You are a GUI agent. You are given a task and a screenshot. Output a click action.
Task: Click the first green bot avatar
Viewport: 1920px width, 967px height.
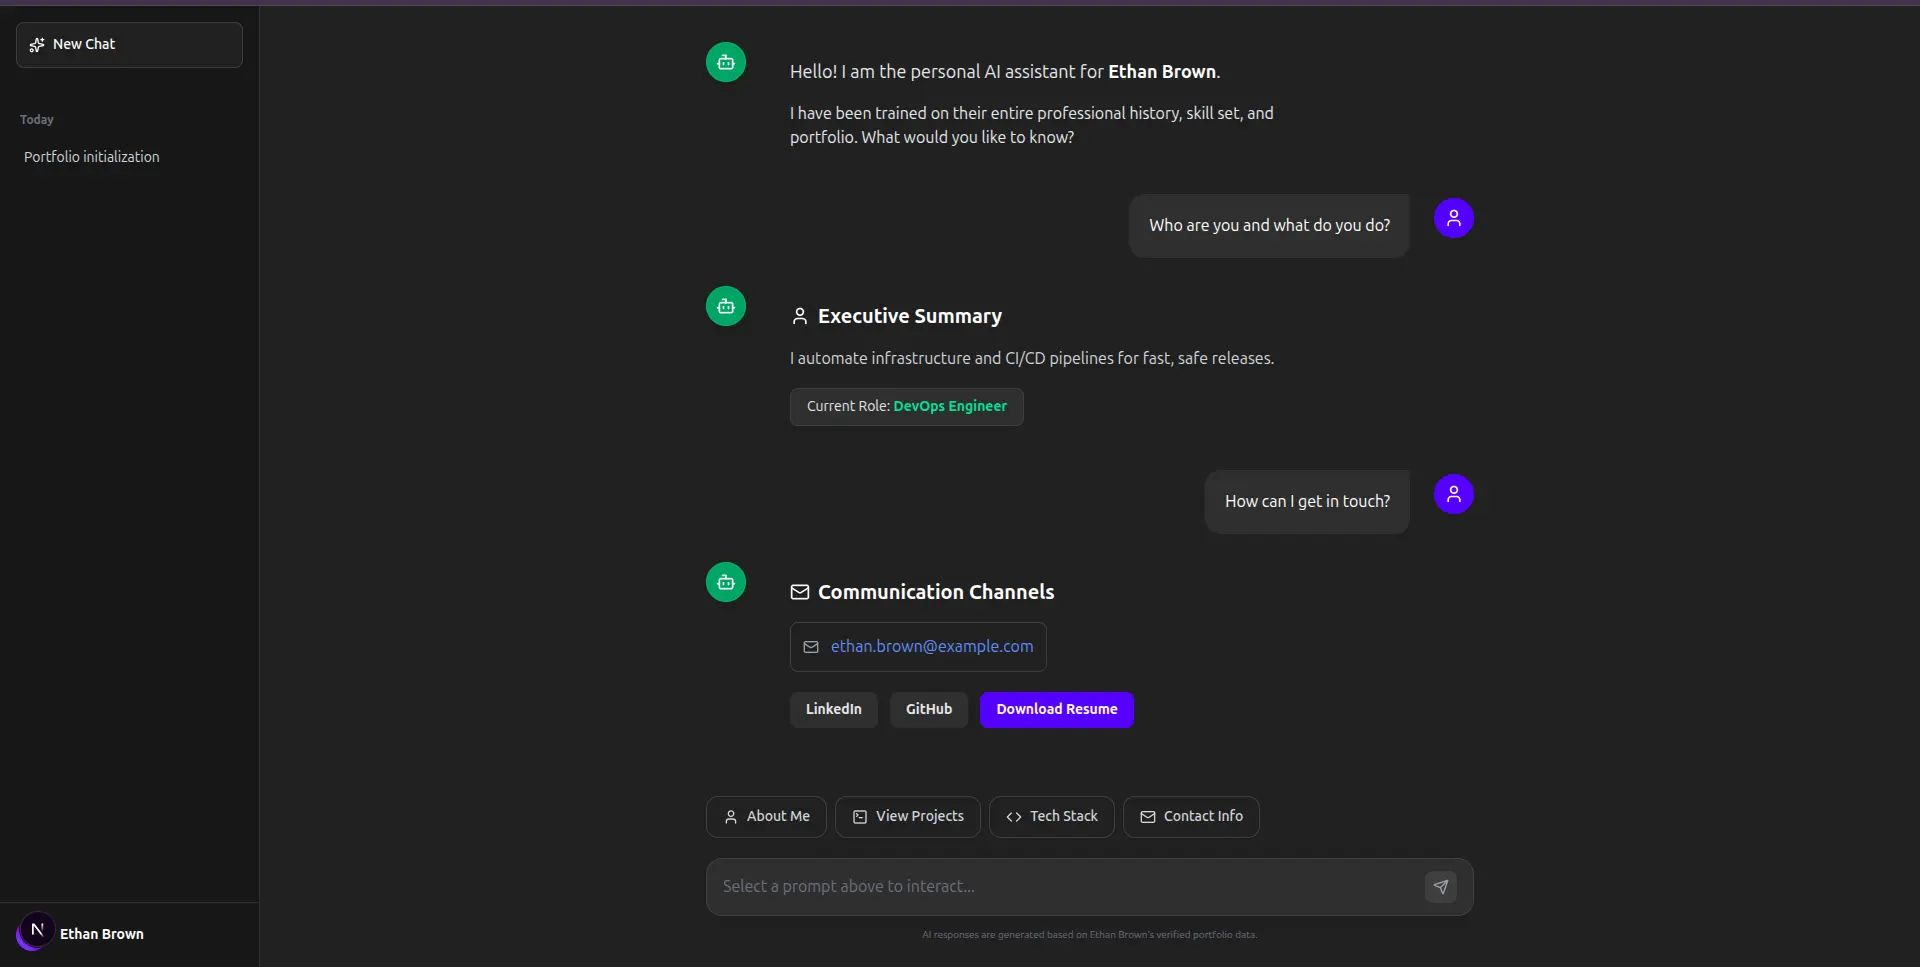pos(726,62)
